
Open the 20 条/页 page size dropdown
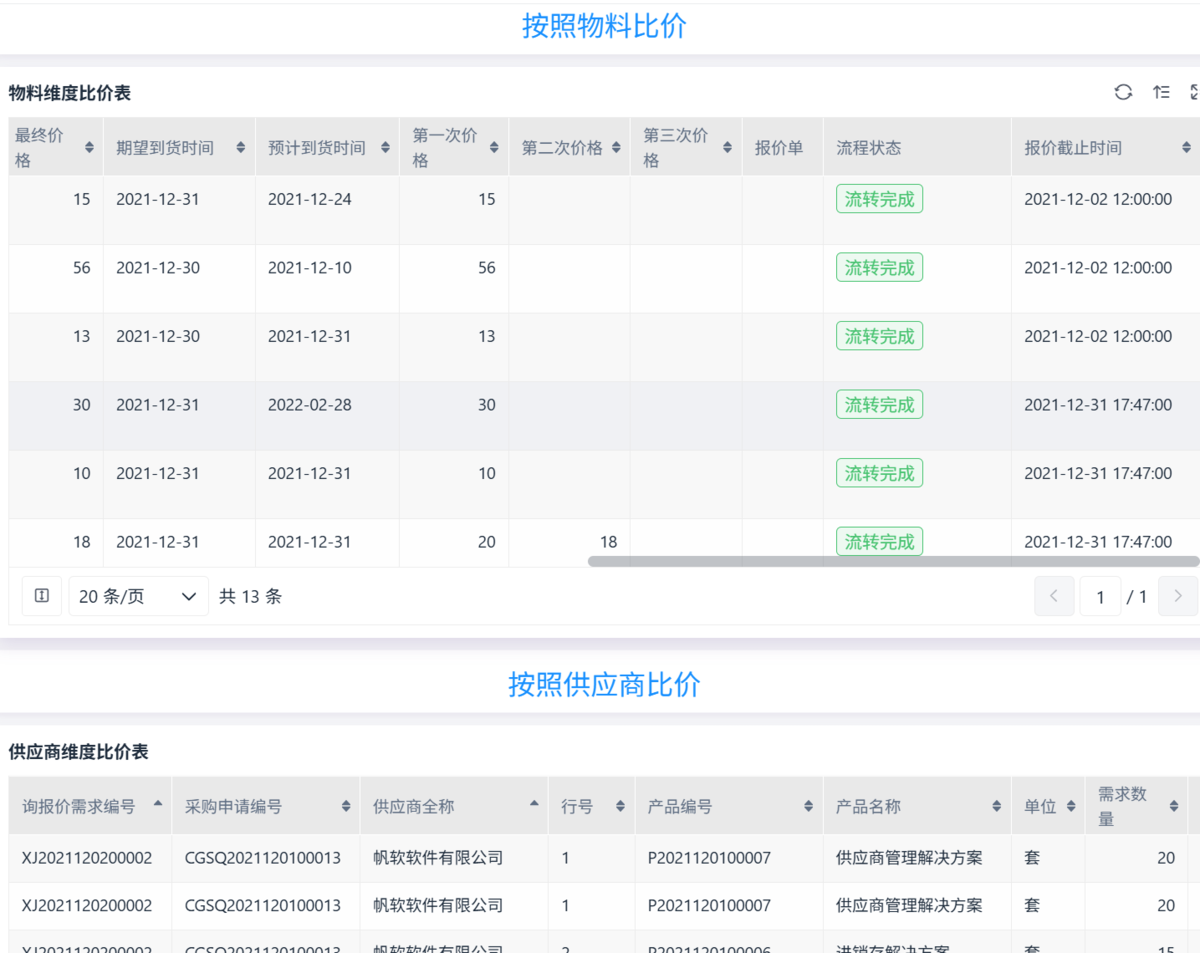138,596
